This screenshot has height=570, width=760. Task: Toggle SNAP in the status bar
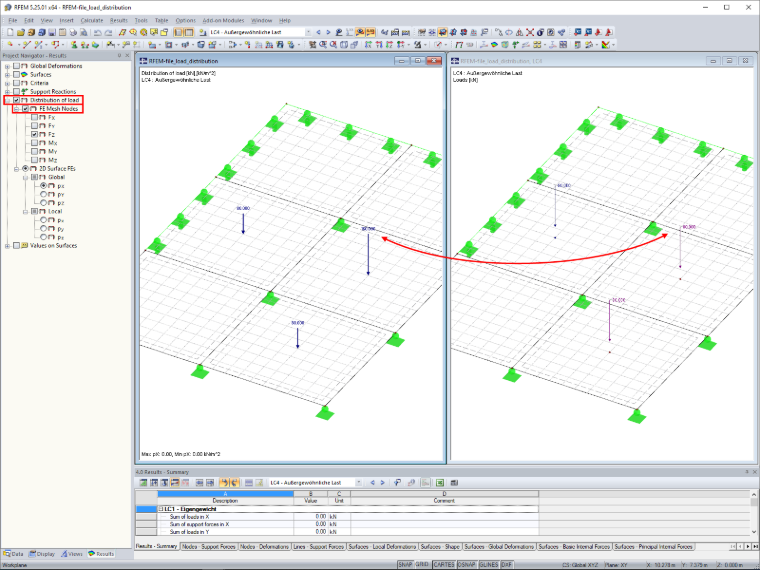pos(405,565)
